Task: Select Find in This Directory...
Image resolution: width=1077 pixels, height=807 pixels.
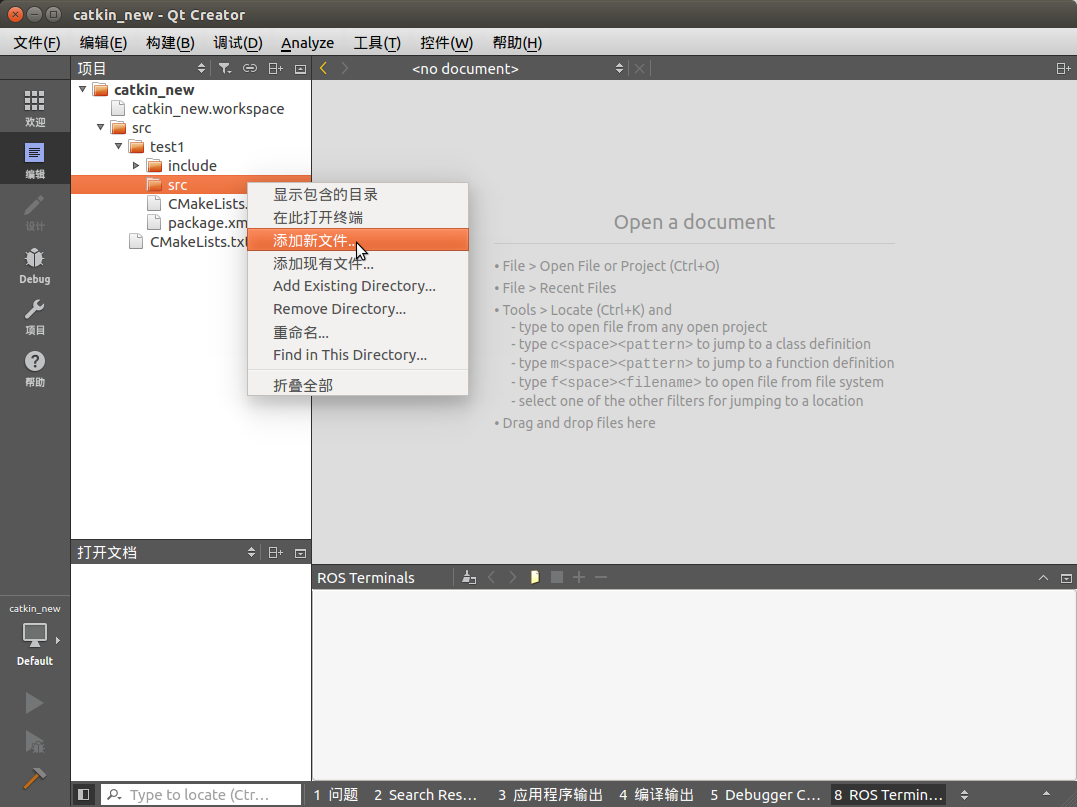Action: [x=358, y=354]
